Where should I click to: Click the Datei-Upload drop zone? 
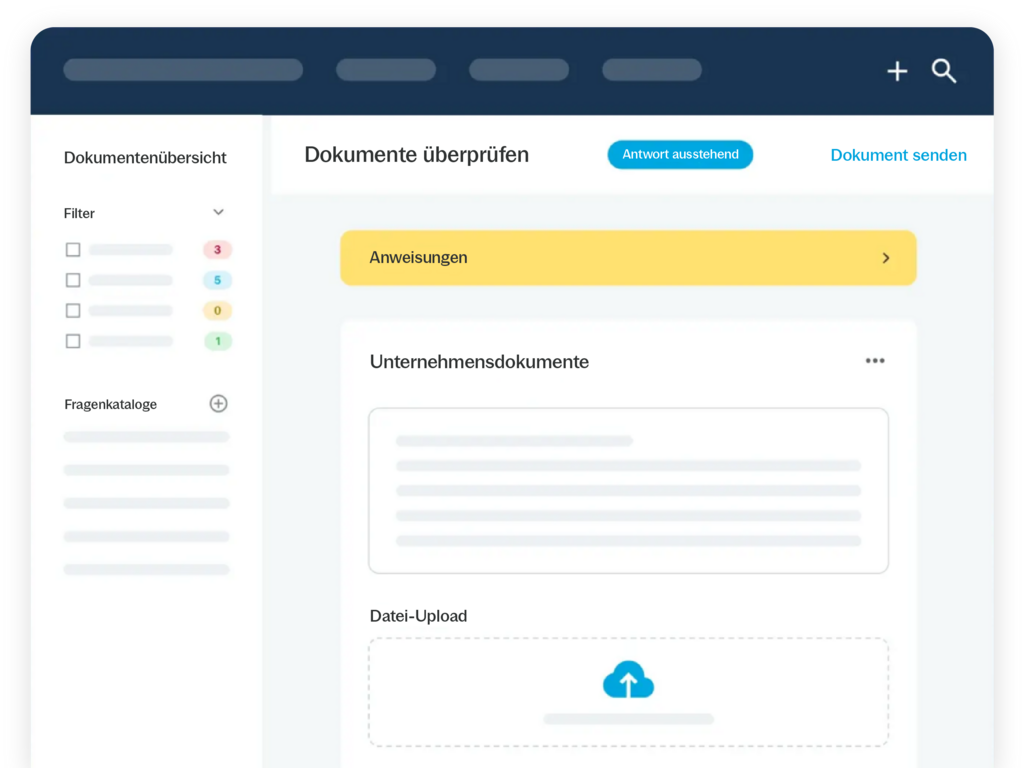pos(628,692)
